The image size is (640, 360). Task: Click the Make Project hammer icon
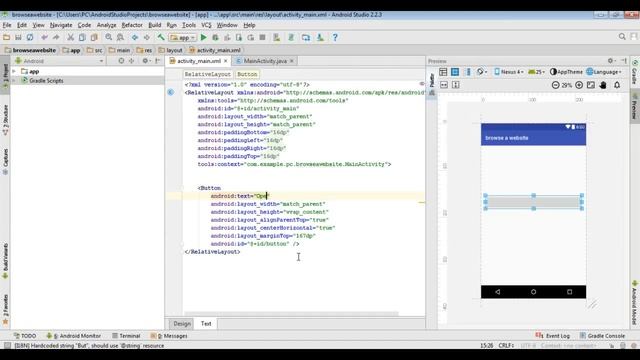click(161, 38)
